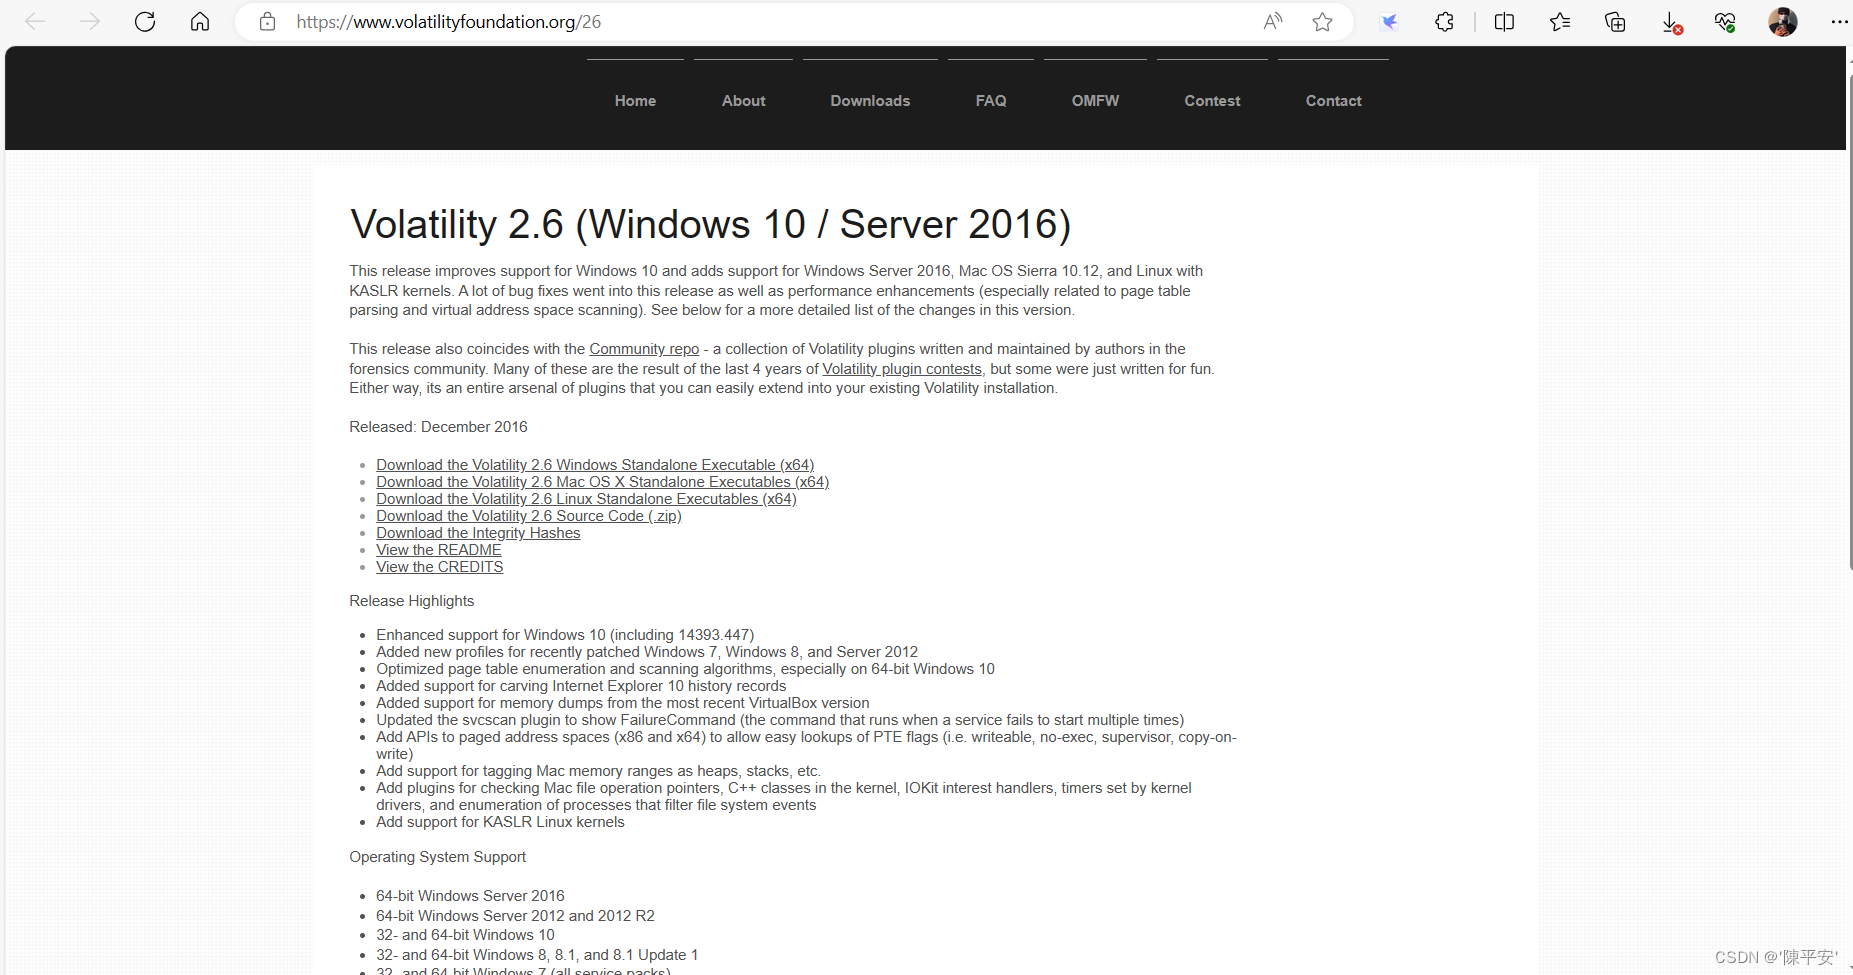Download the Volatility 2.6 Source Code

pos(528,515)
